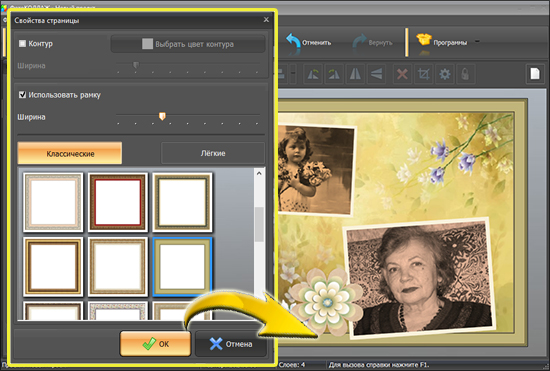The height and width of the screenshot is (371, 550).
Task: Open the alignment dropdown arrow before rotate icons
Action: tap(293, 74)
